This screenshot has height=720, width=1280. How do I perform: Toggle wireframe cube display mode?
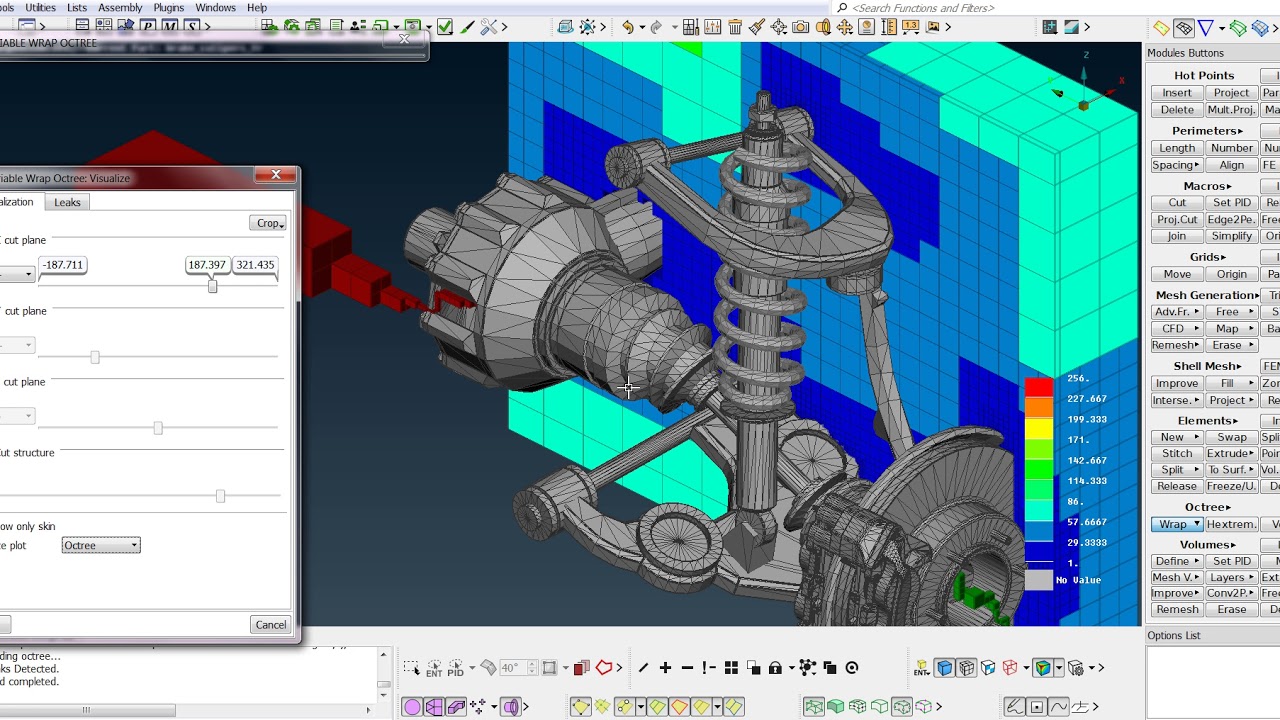tap(965, 668)
